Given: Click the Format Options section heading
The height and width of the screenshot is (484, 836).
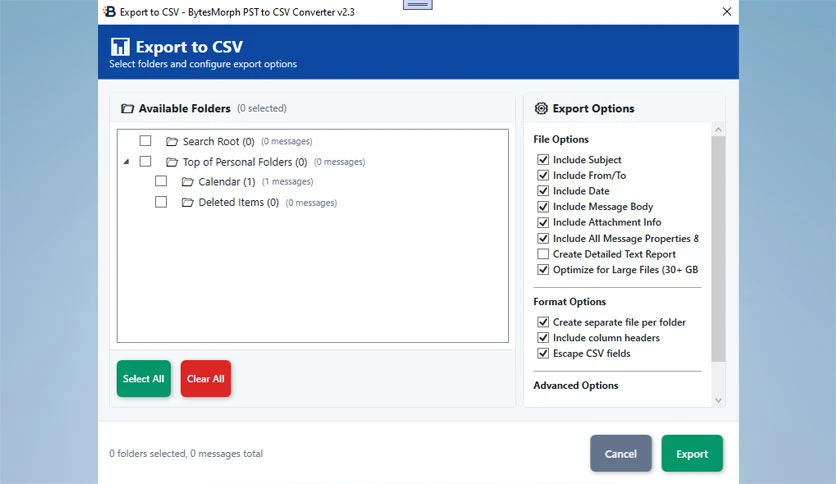Looking at the screenshot, I should pos(569,302).
